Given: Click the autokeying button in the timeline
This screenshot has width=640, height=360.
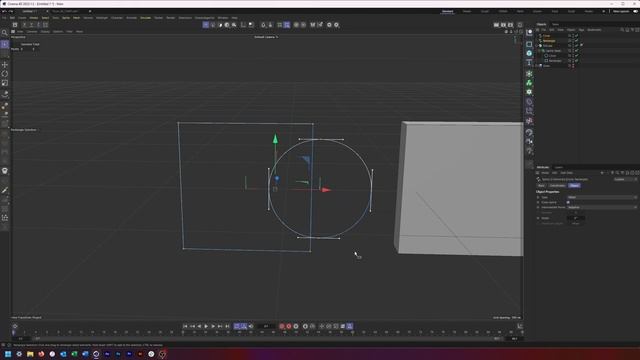Looking at the screenshot, I should (x=289, y=326).
